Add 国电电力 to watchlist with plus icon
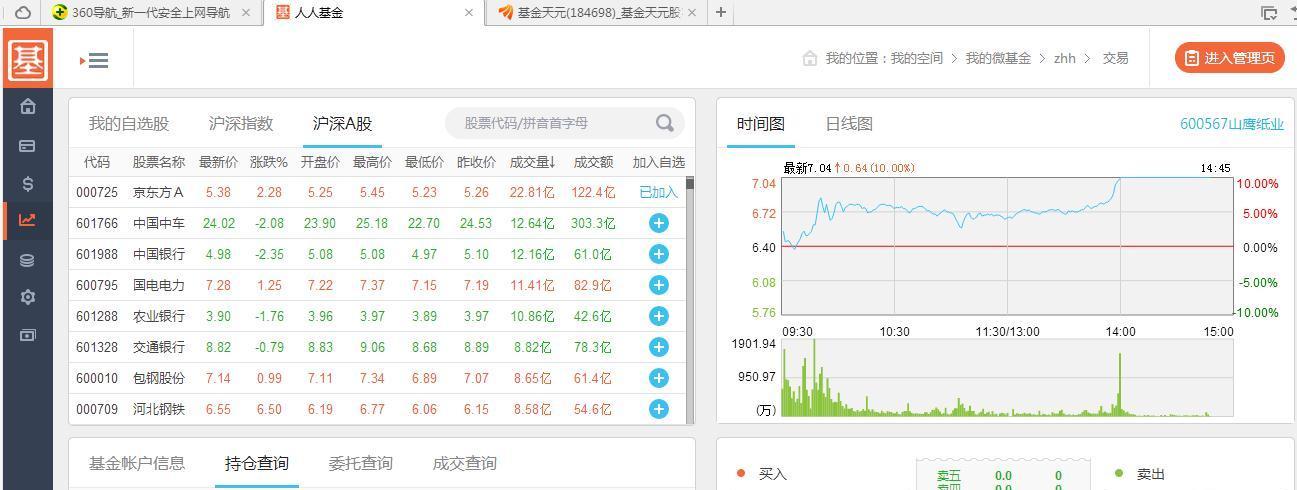1297x490 pixels. [x=658, y=285]
